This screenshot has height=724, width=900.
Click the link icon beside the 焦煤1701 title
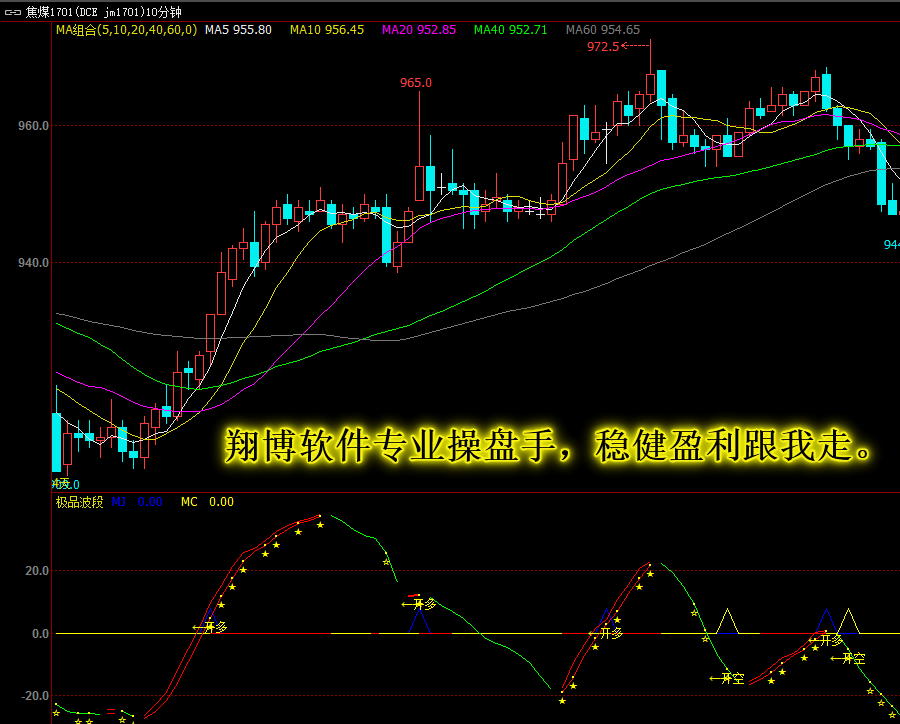[x=12, y=12]
